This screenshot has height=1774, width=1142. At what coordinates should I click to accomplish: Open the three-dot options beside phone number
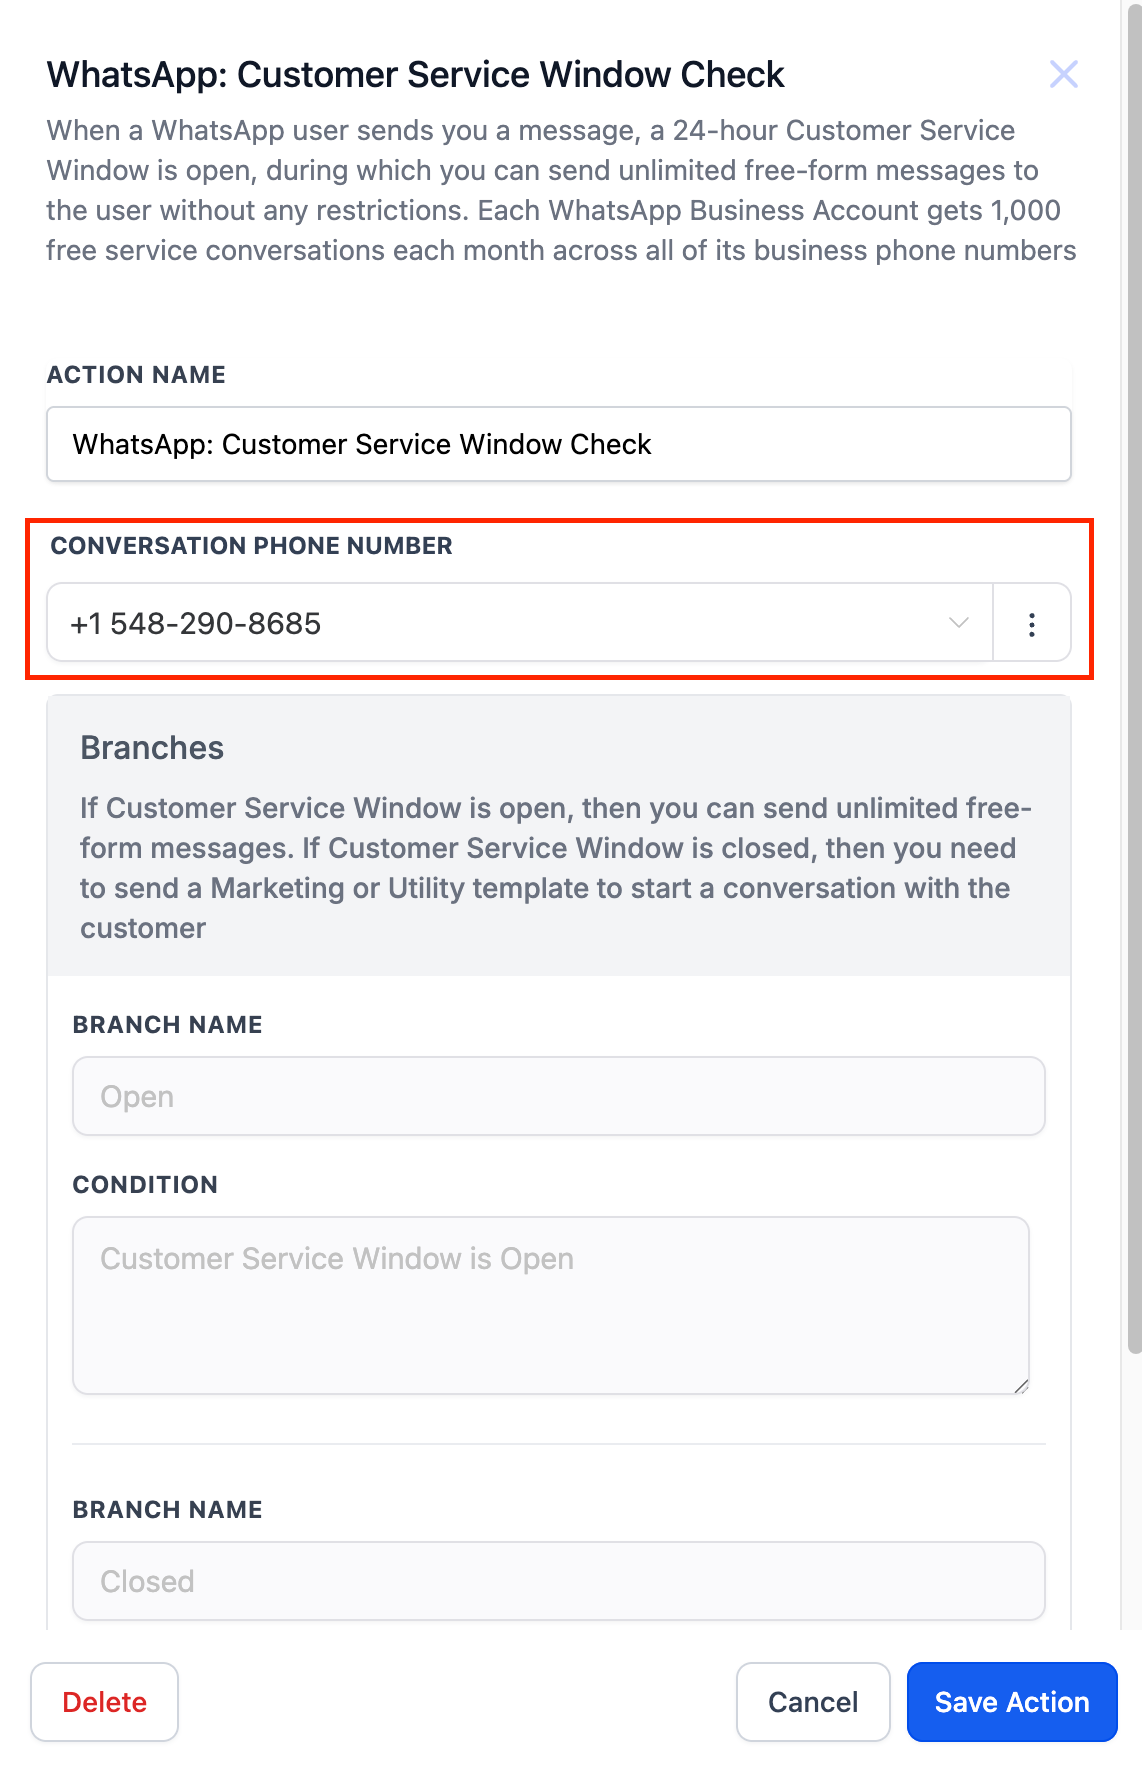pyautogui.click(x=1031, y=624)
